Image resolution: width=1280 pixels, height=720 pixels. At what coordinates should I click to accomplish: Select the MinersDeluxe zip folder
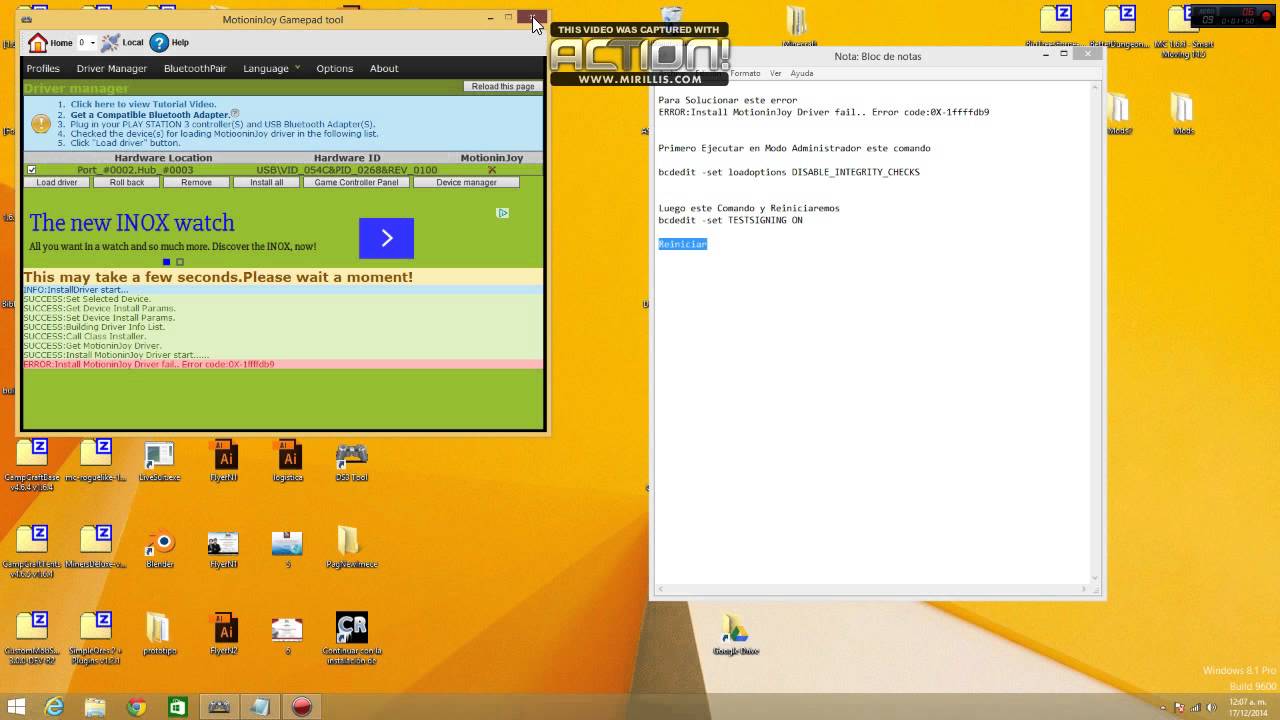tap(96, 549)
